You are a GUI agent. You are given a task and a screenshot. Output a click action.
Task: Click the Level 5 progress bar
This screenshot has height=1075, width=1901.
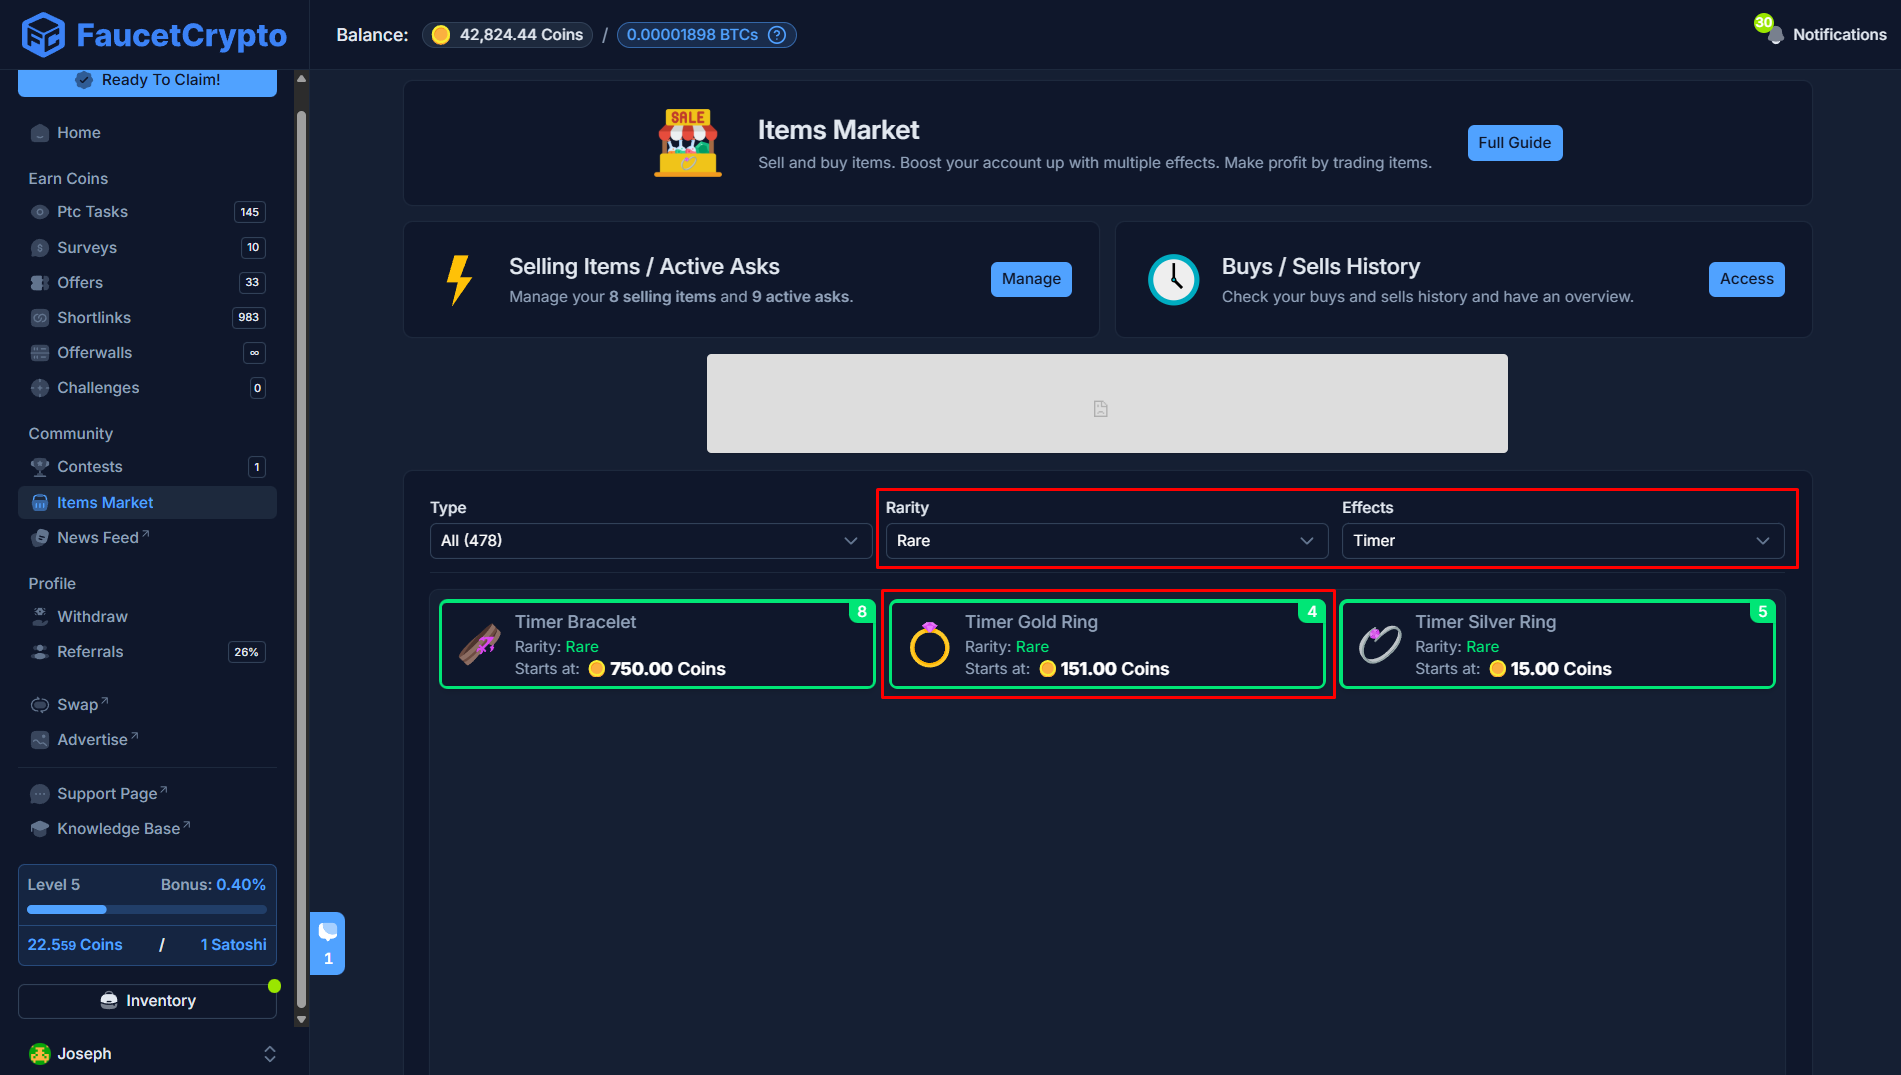147,909
